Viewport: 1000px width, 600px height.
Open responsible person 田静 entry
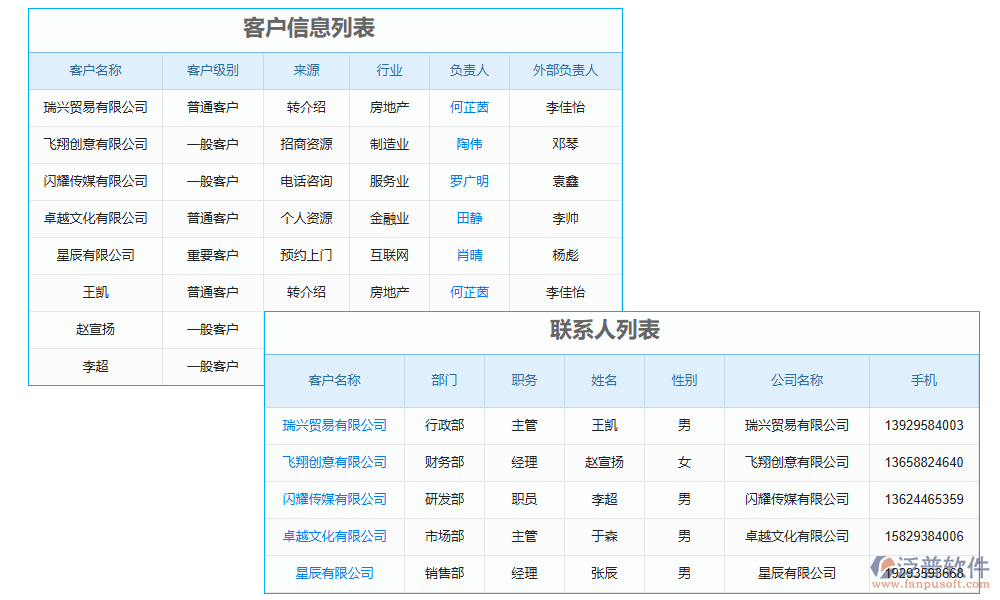point(470,218)
